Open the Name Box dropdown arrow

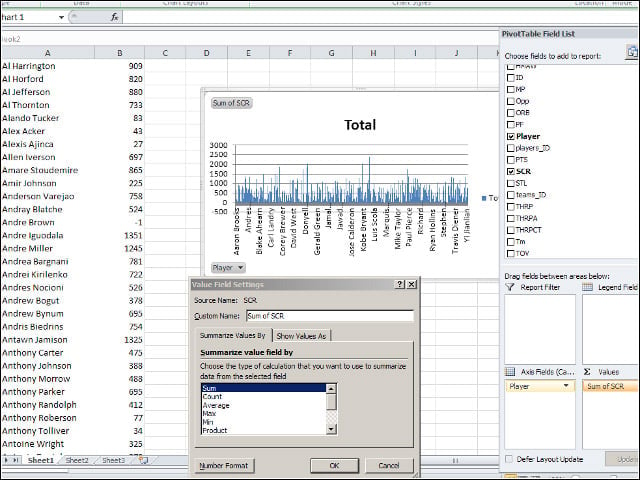pyautogui.click(x=61, y=17)
